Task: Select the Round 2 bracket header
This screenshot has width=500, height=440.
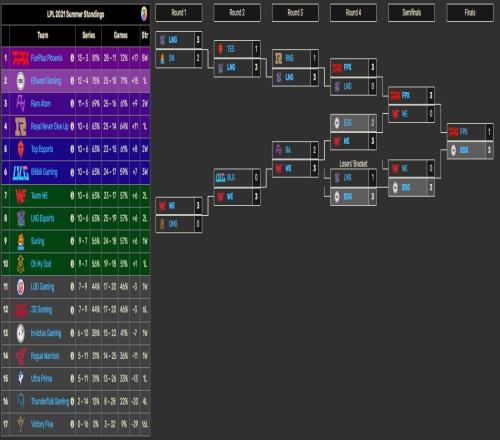Action: [237, 13]
